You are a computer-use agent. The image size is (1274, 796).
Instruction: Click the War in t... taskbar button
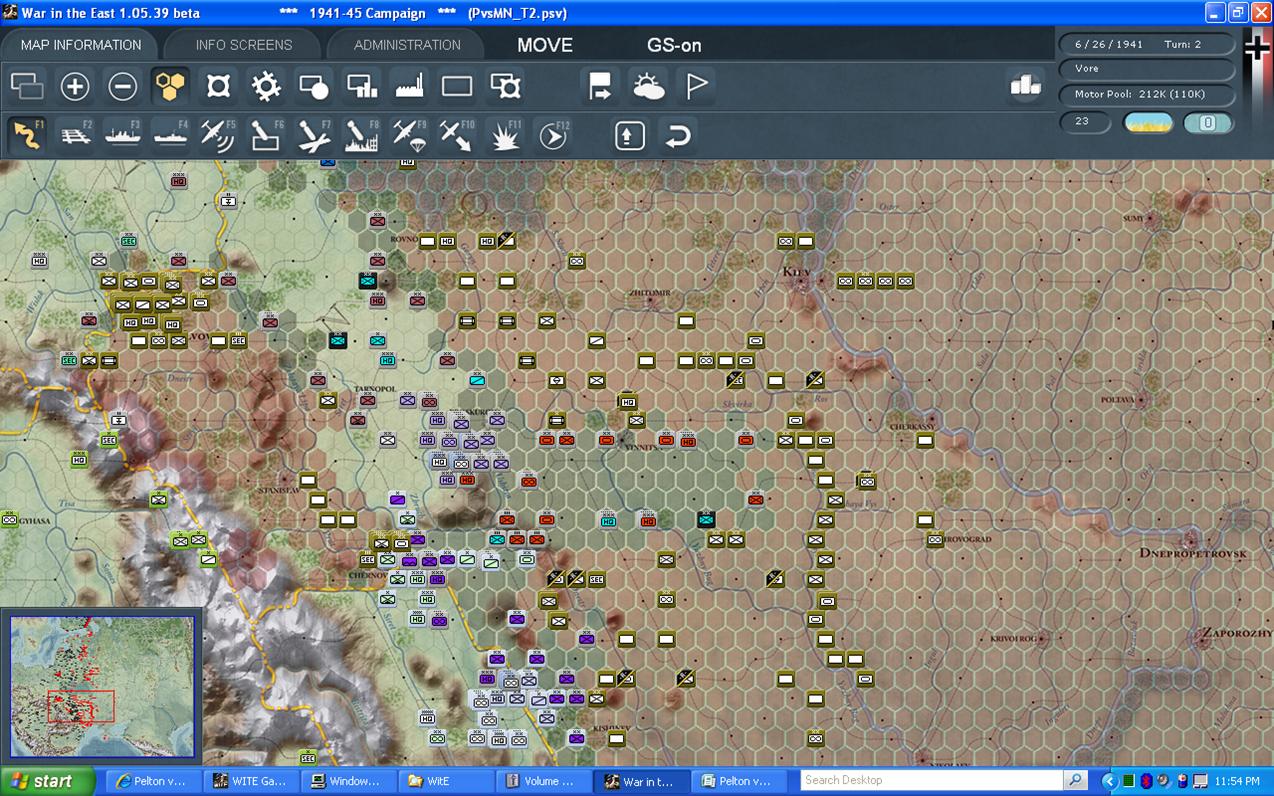click(x=642, y=781)
